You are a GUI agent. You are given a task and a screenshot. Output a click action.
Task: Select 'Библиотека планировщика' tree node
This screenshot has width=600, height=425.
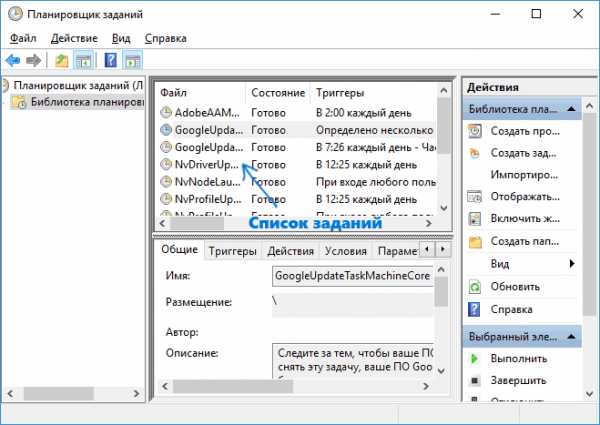87,102
